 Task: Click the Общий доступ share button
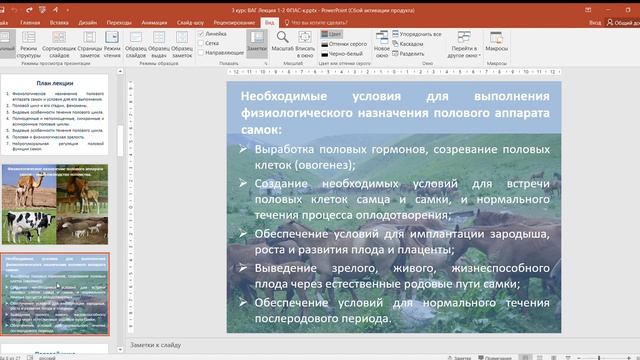(x=624, y=23)
